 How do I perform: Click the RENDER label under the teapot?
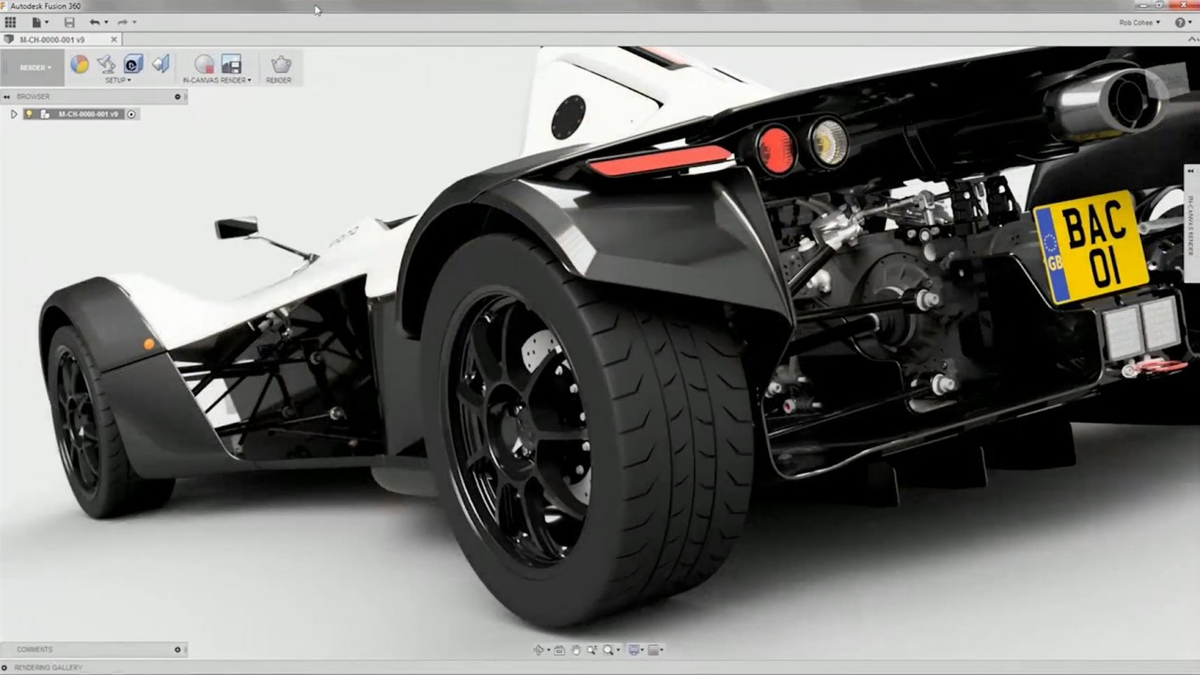coord(279,80)
